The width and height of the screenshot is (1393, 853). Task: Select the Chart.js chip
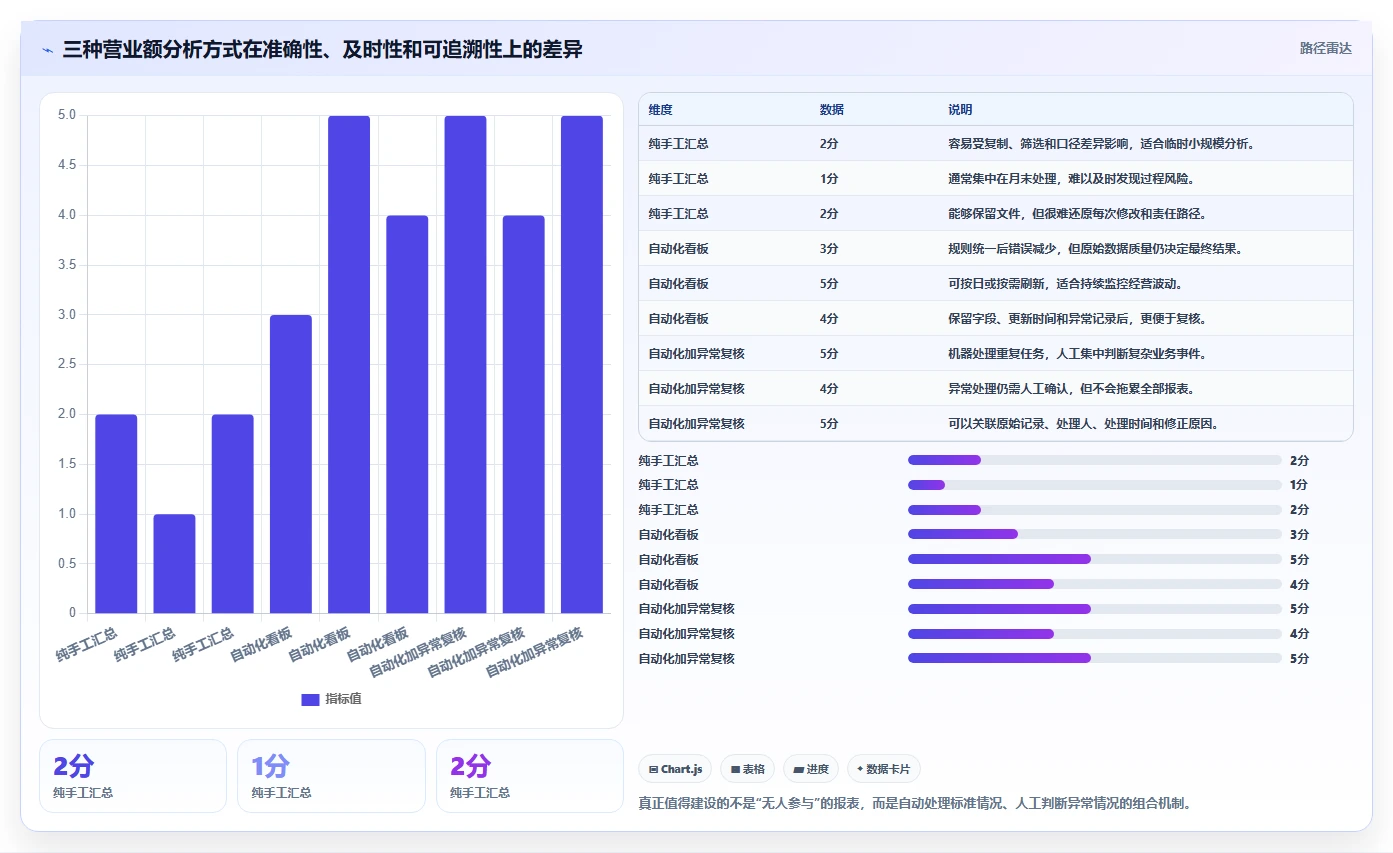675,769
